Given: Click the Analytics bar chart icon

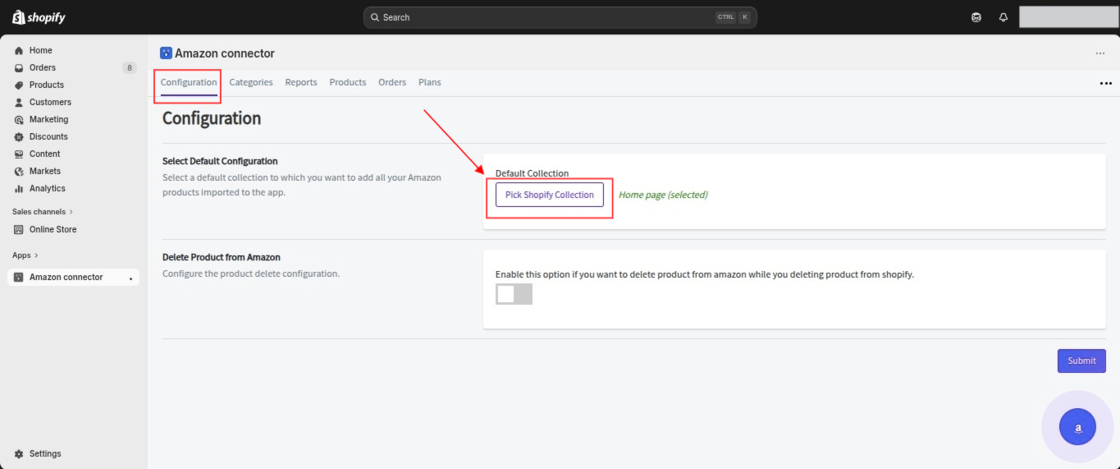Looking at the screenshot, I should click(x=19, y=188).
